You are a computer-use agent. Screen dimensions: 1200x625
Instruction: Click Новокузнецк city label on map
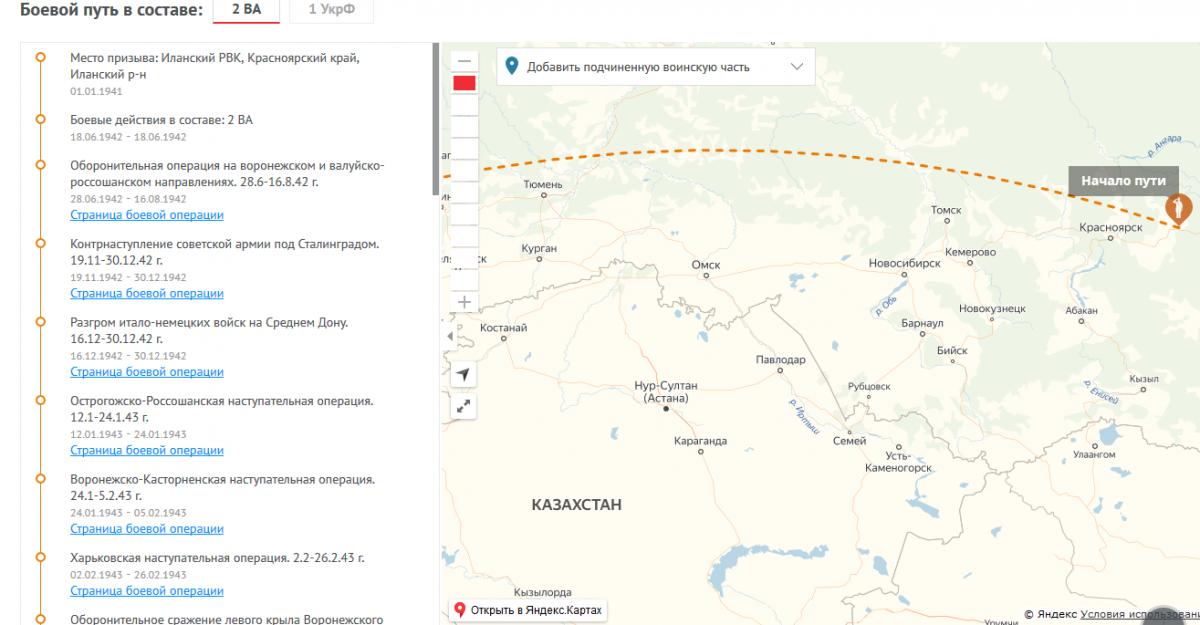(992, 309)
